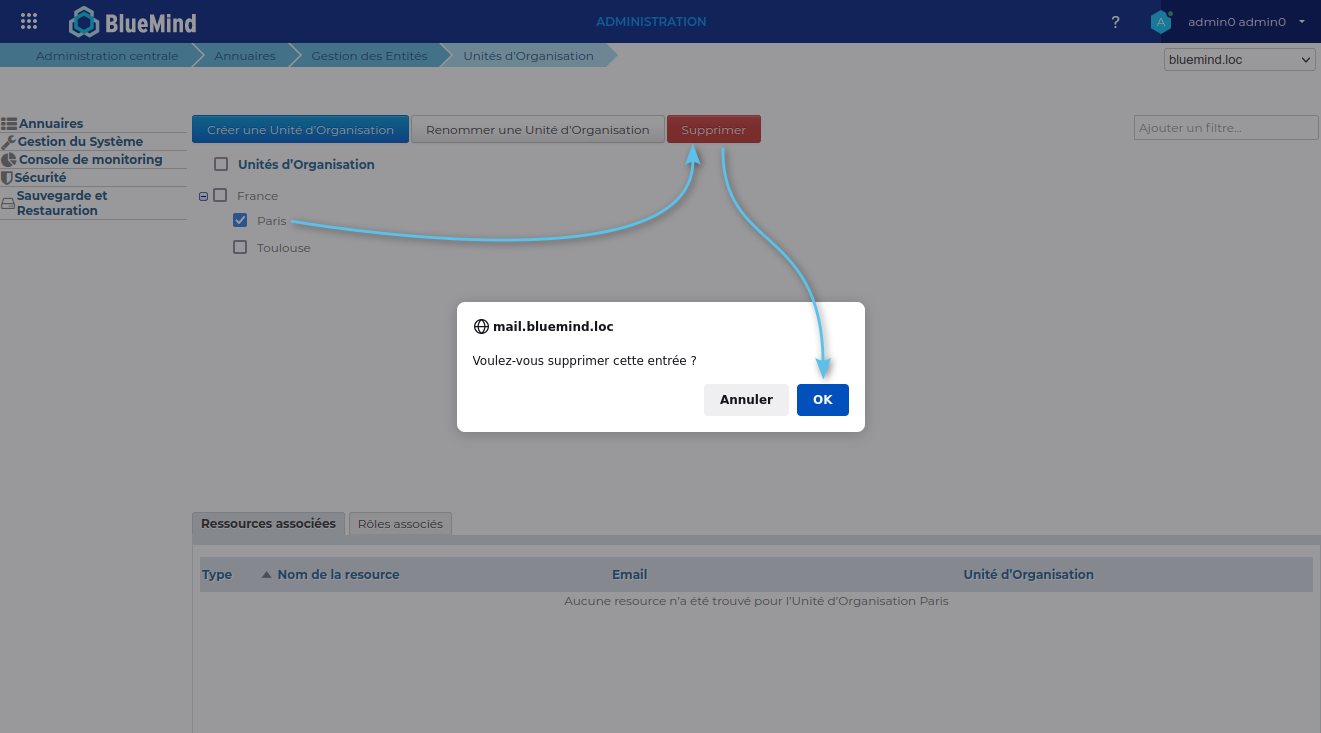
Task: Click the Gestion du Système wrench icon
Action: [9, 142]
